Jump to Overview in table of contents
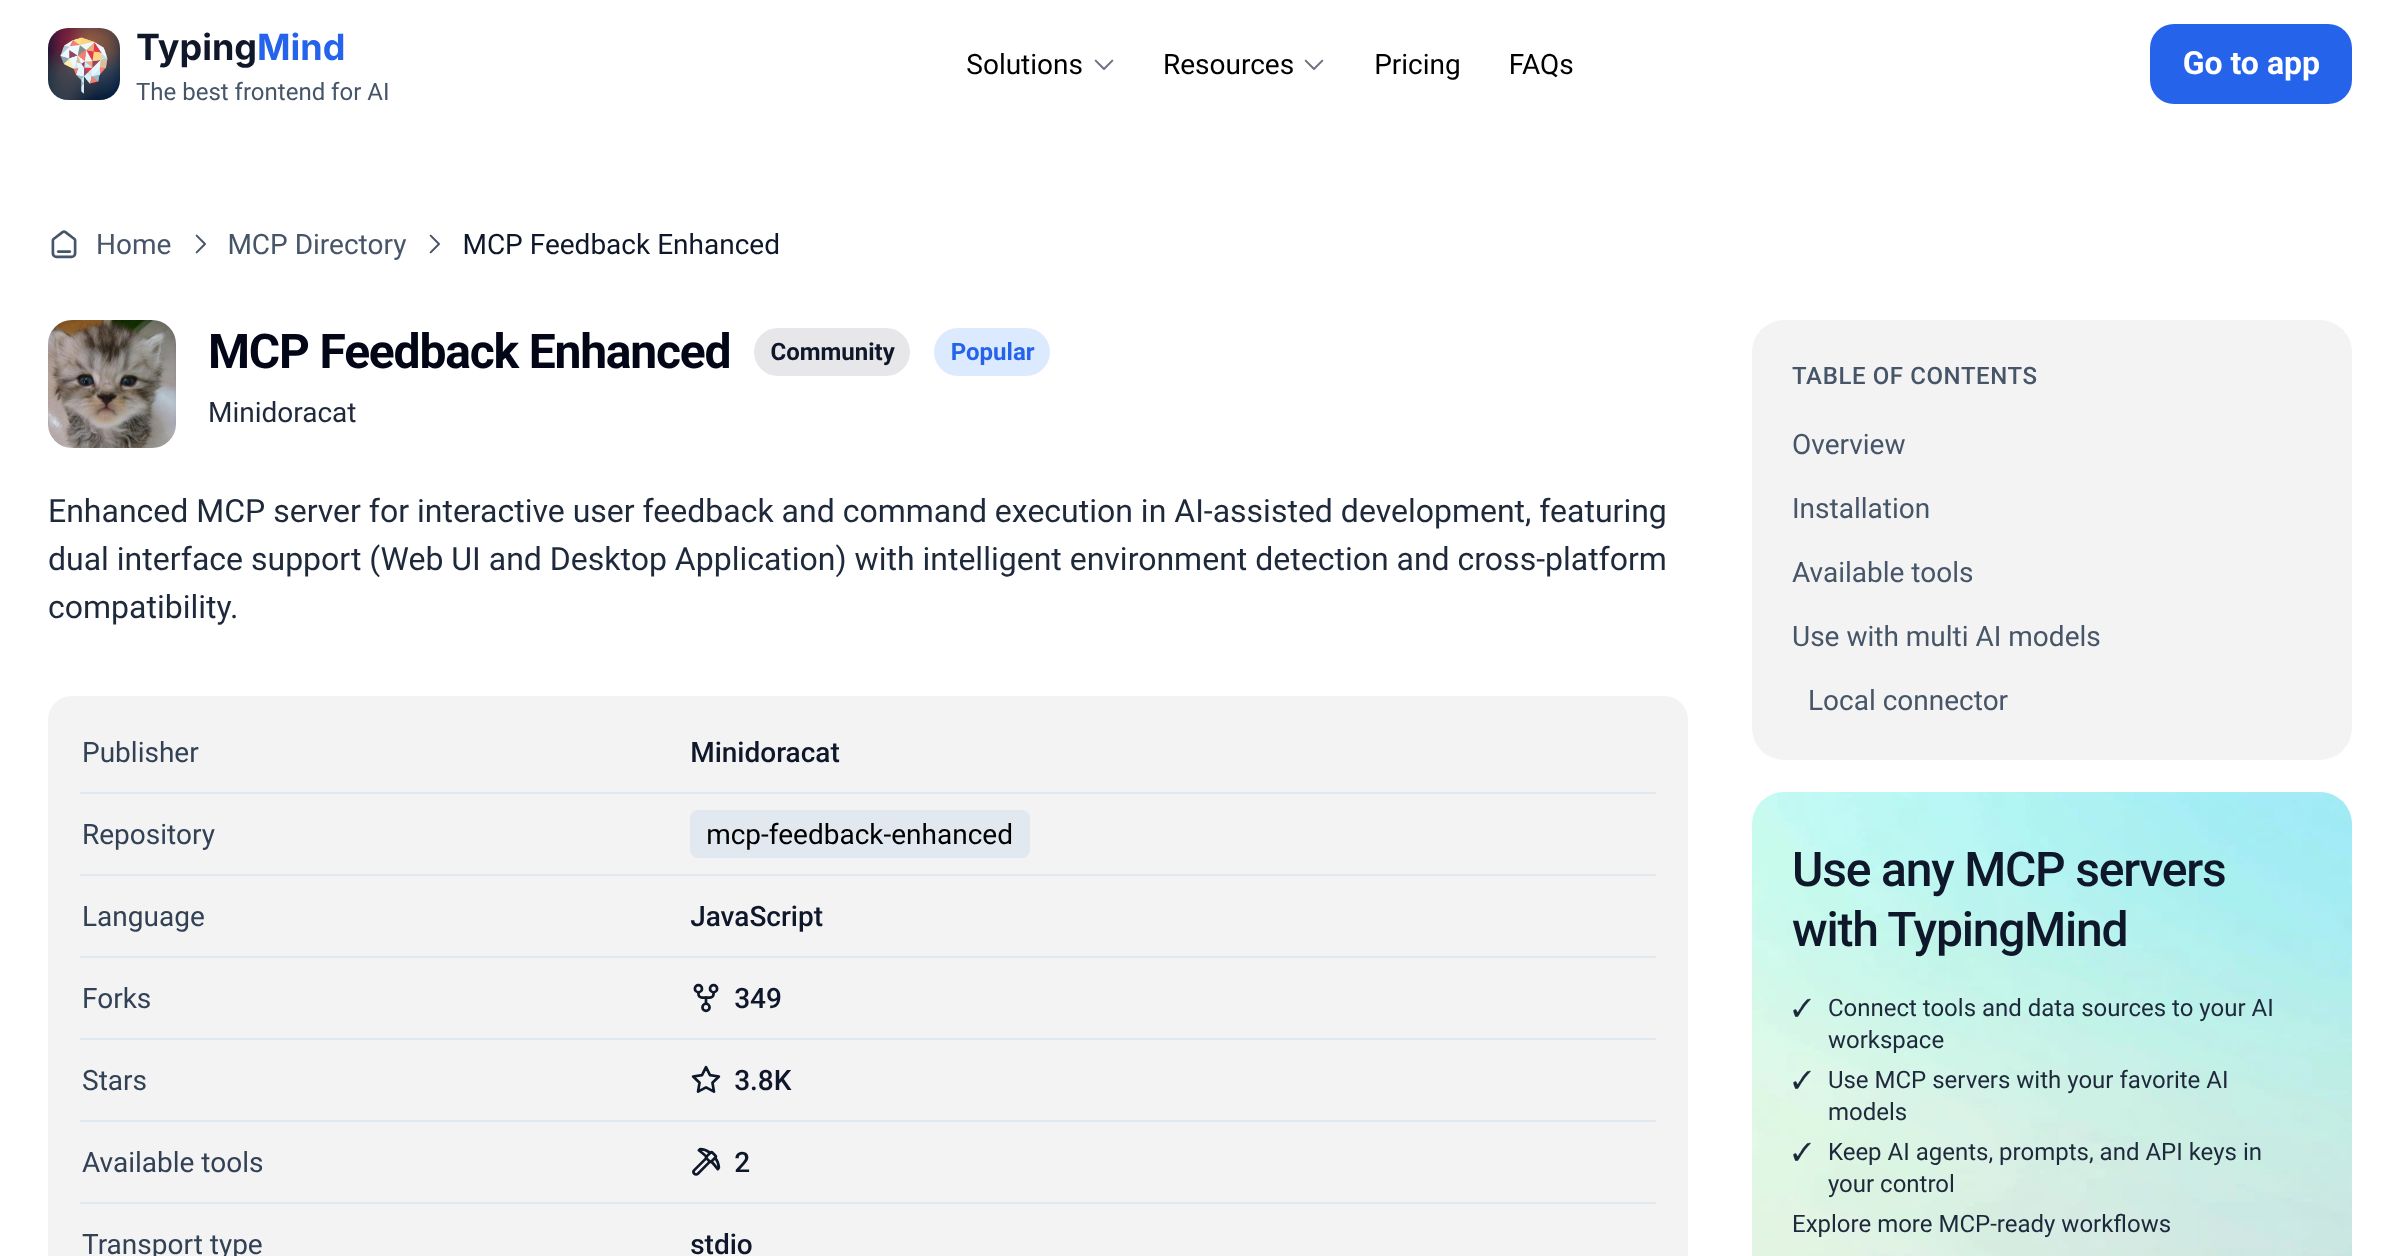Viewport: 2400px width, 1256px height. (1848, 444)
